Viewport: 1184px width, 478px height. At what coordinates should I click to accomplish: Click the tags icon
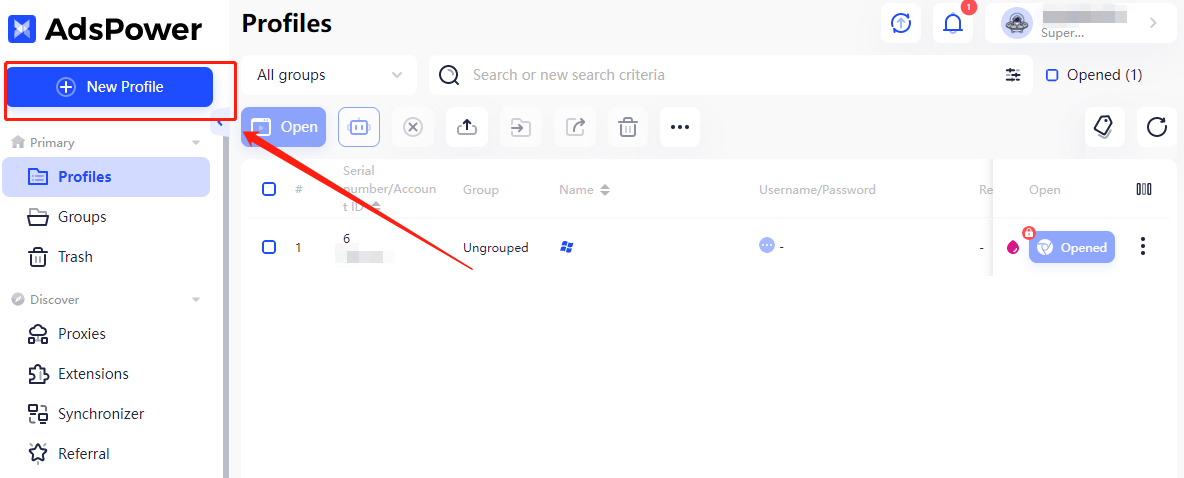pyautogui.click(x=1105, y=127)
